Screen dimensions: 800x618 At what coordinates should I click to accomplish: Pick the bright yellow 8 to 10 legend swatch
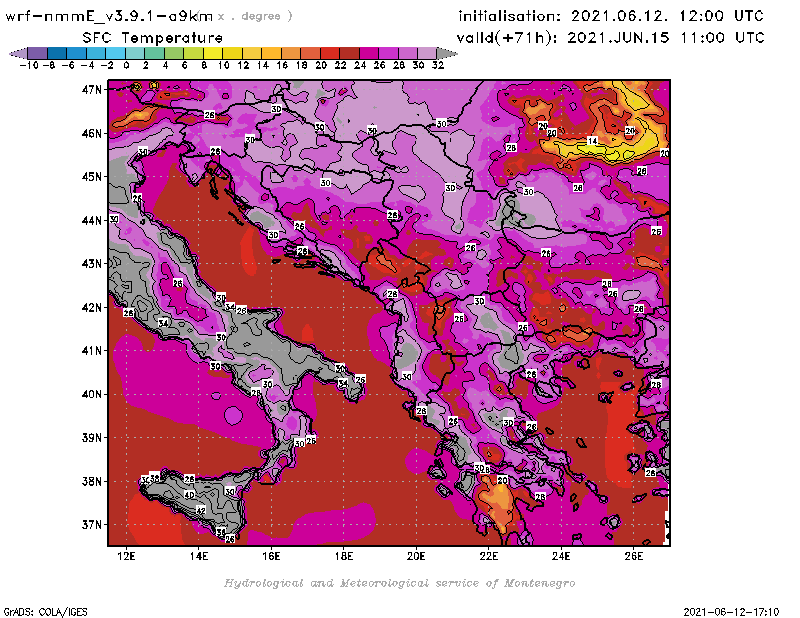(x=213, y=53)
